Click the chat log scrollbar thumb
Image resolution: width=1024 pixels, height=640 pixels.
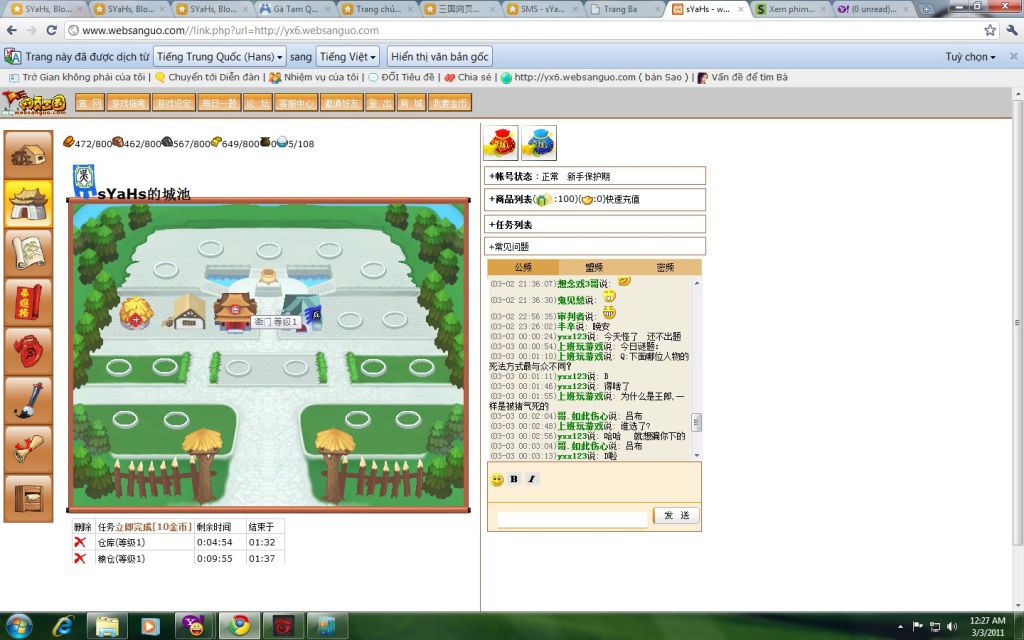(696, 422)
